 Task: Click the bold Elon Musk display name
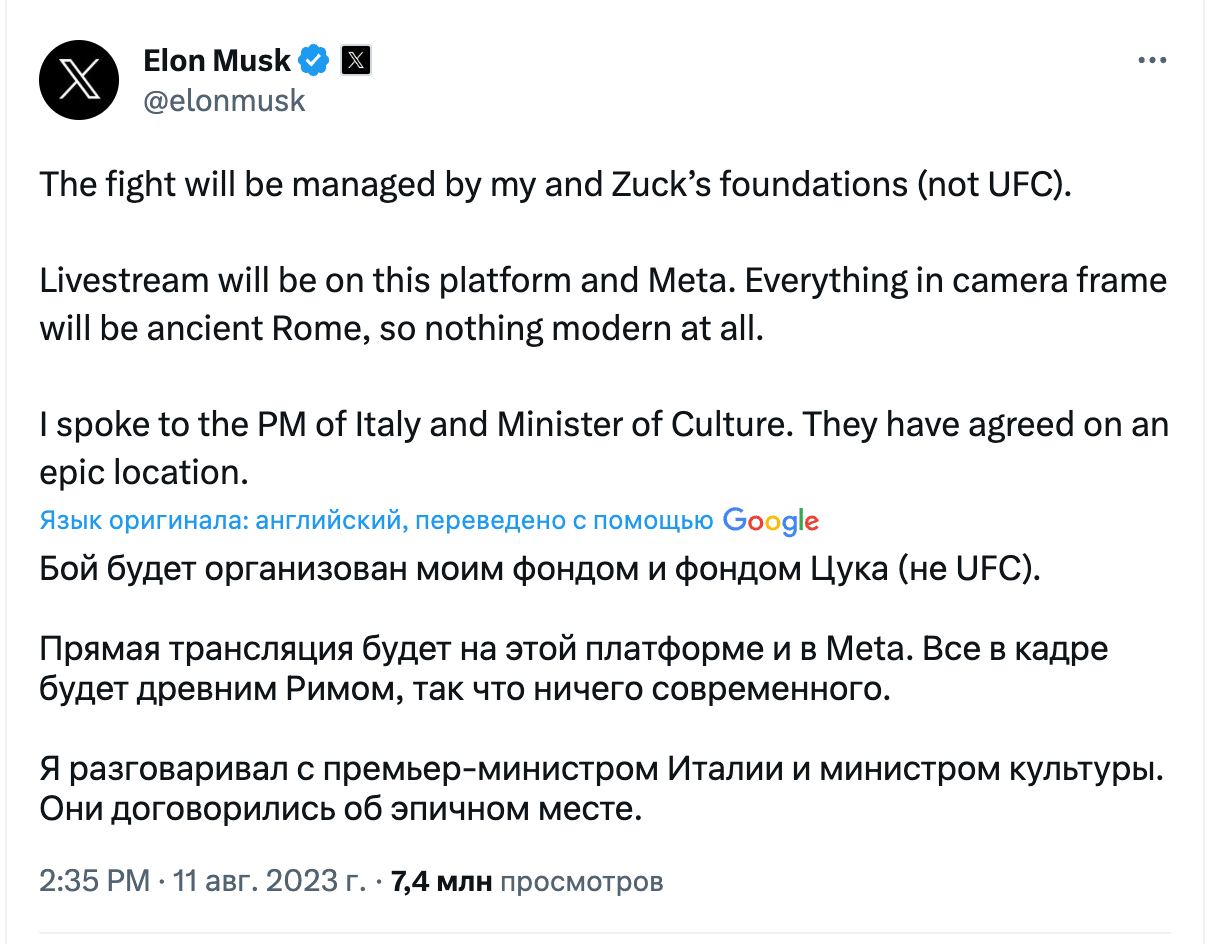click(x=216, y=59)
